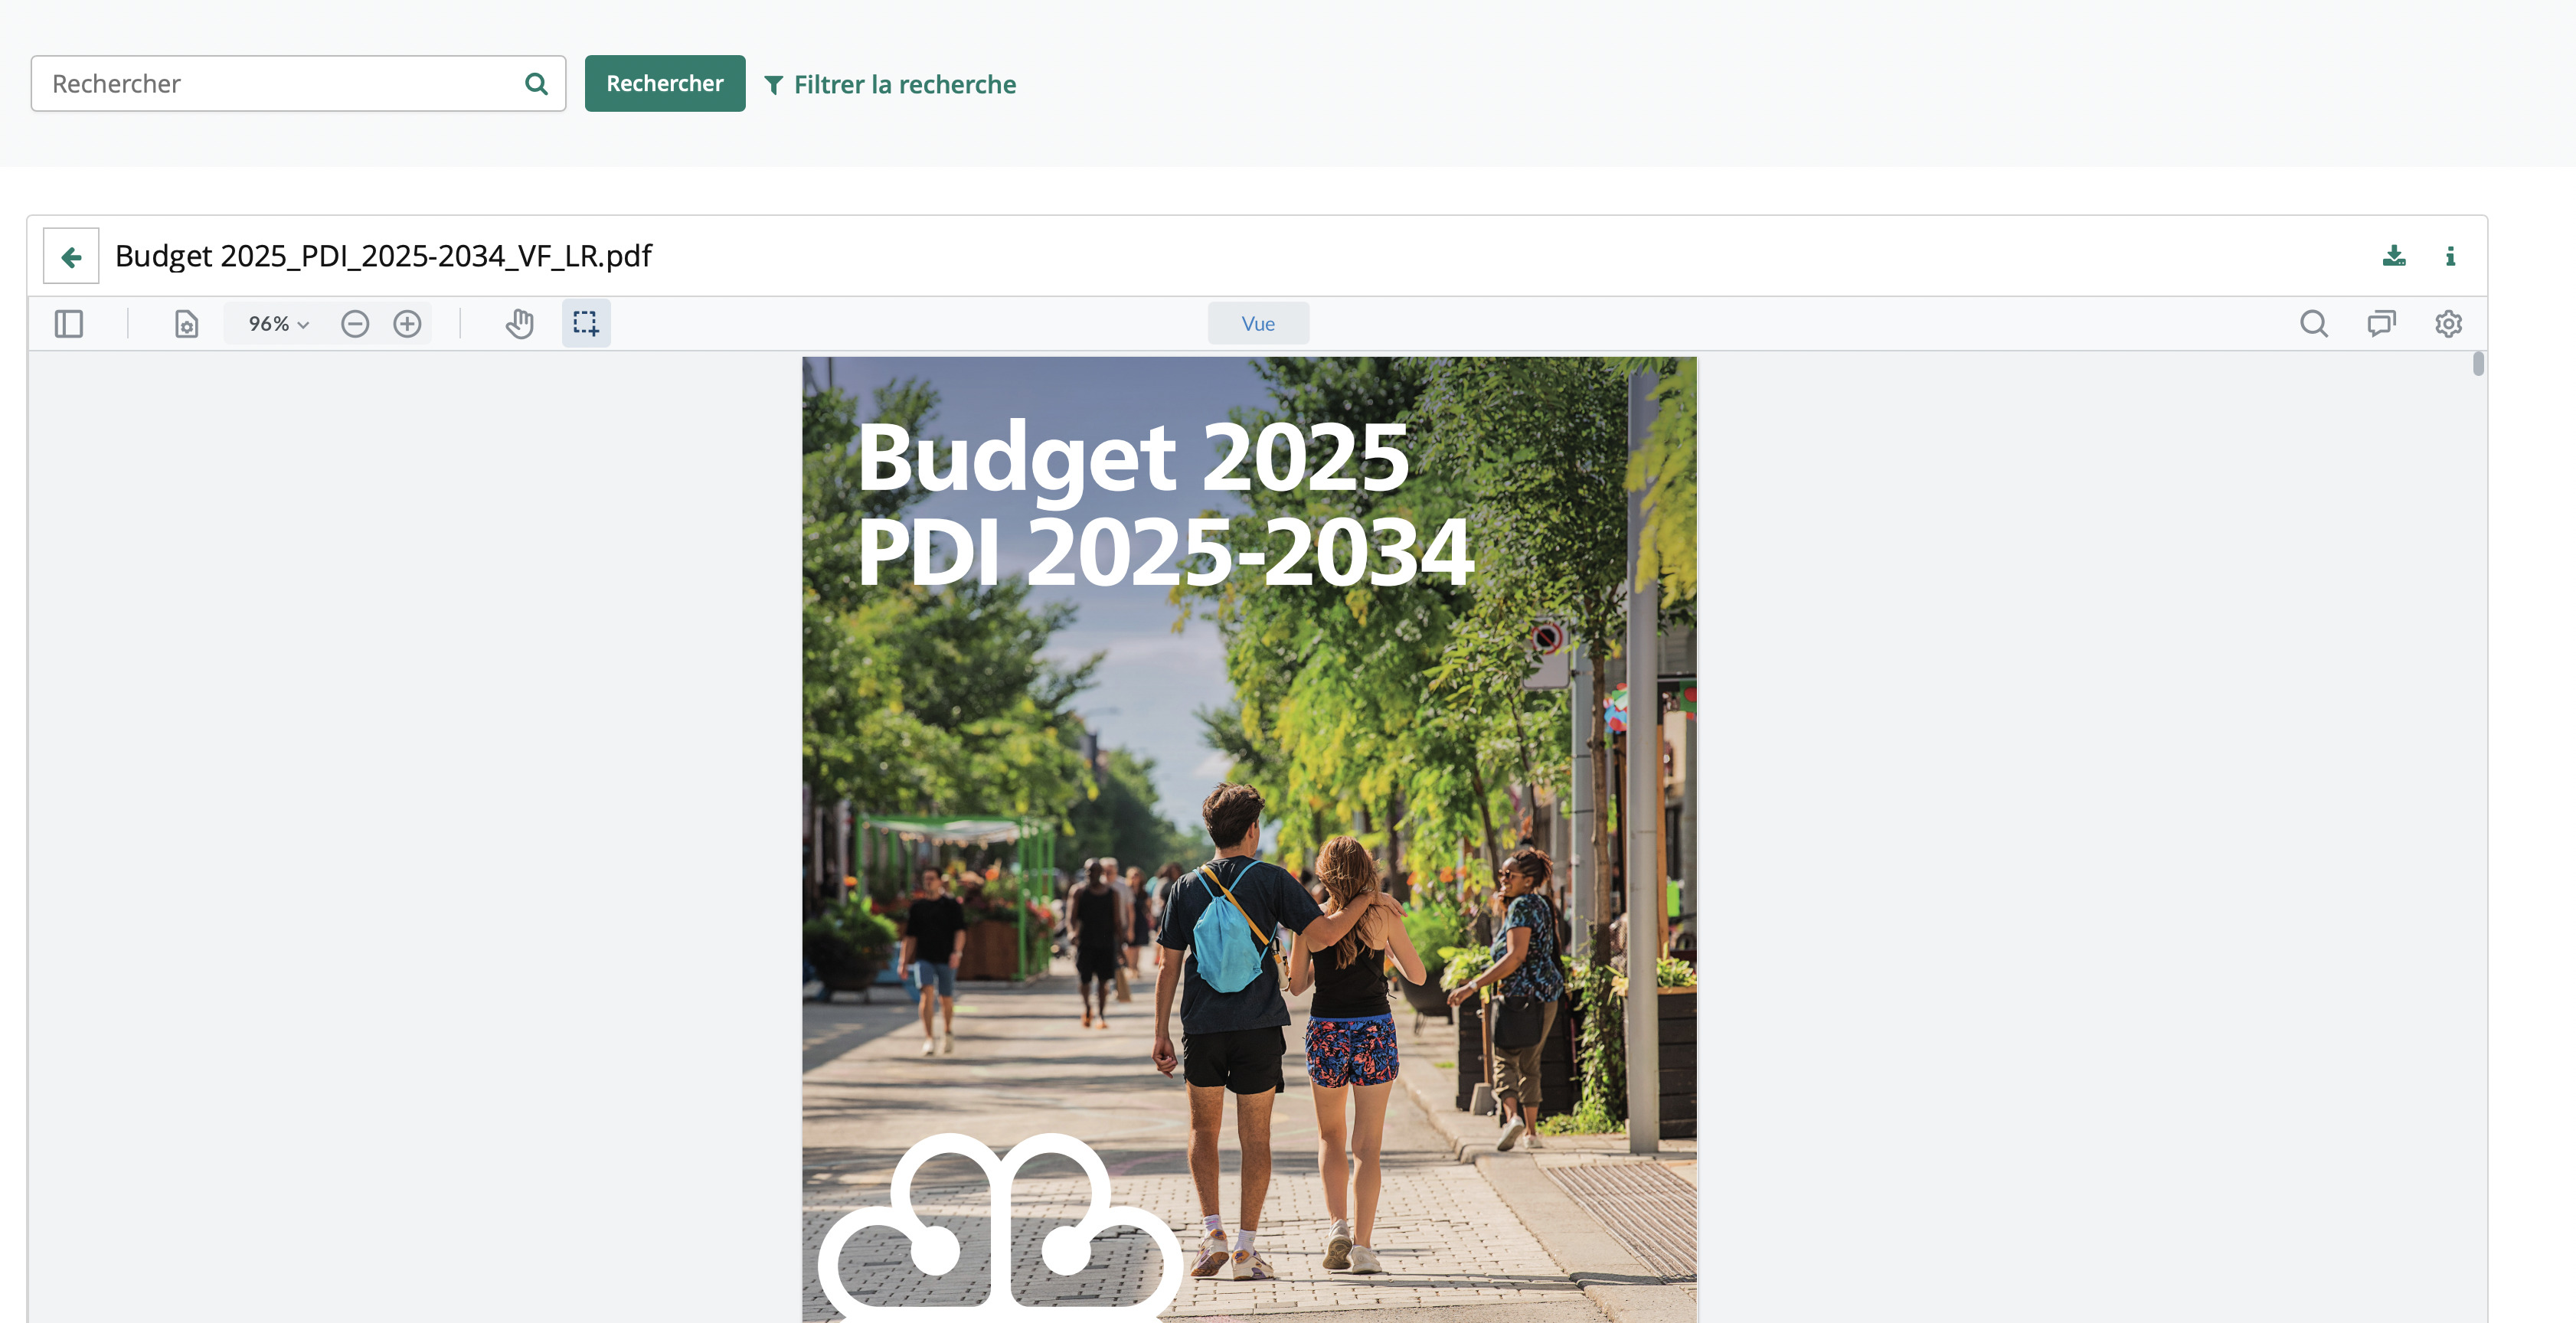Activate the hand pan tool
2576x1323 pixels.
519,324
